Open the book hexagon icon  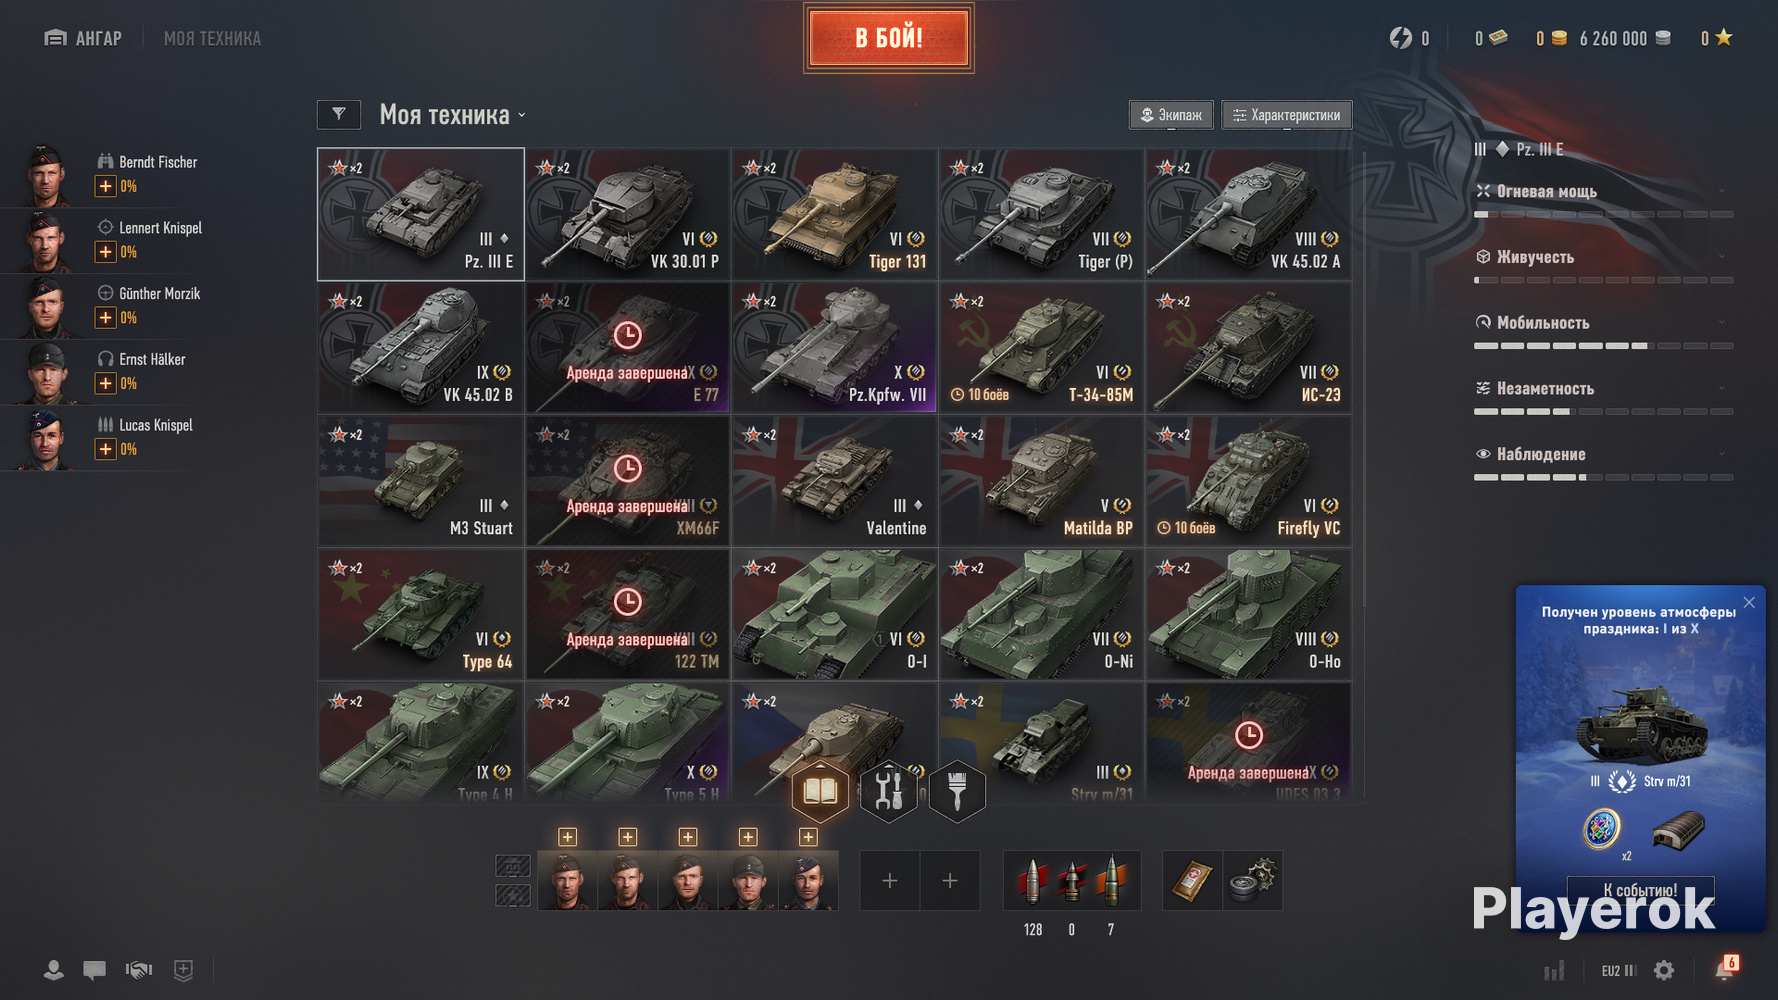820,791
